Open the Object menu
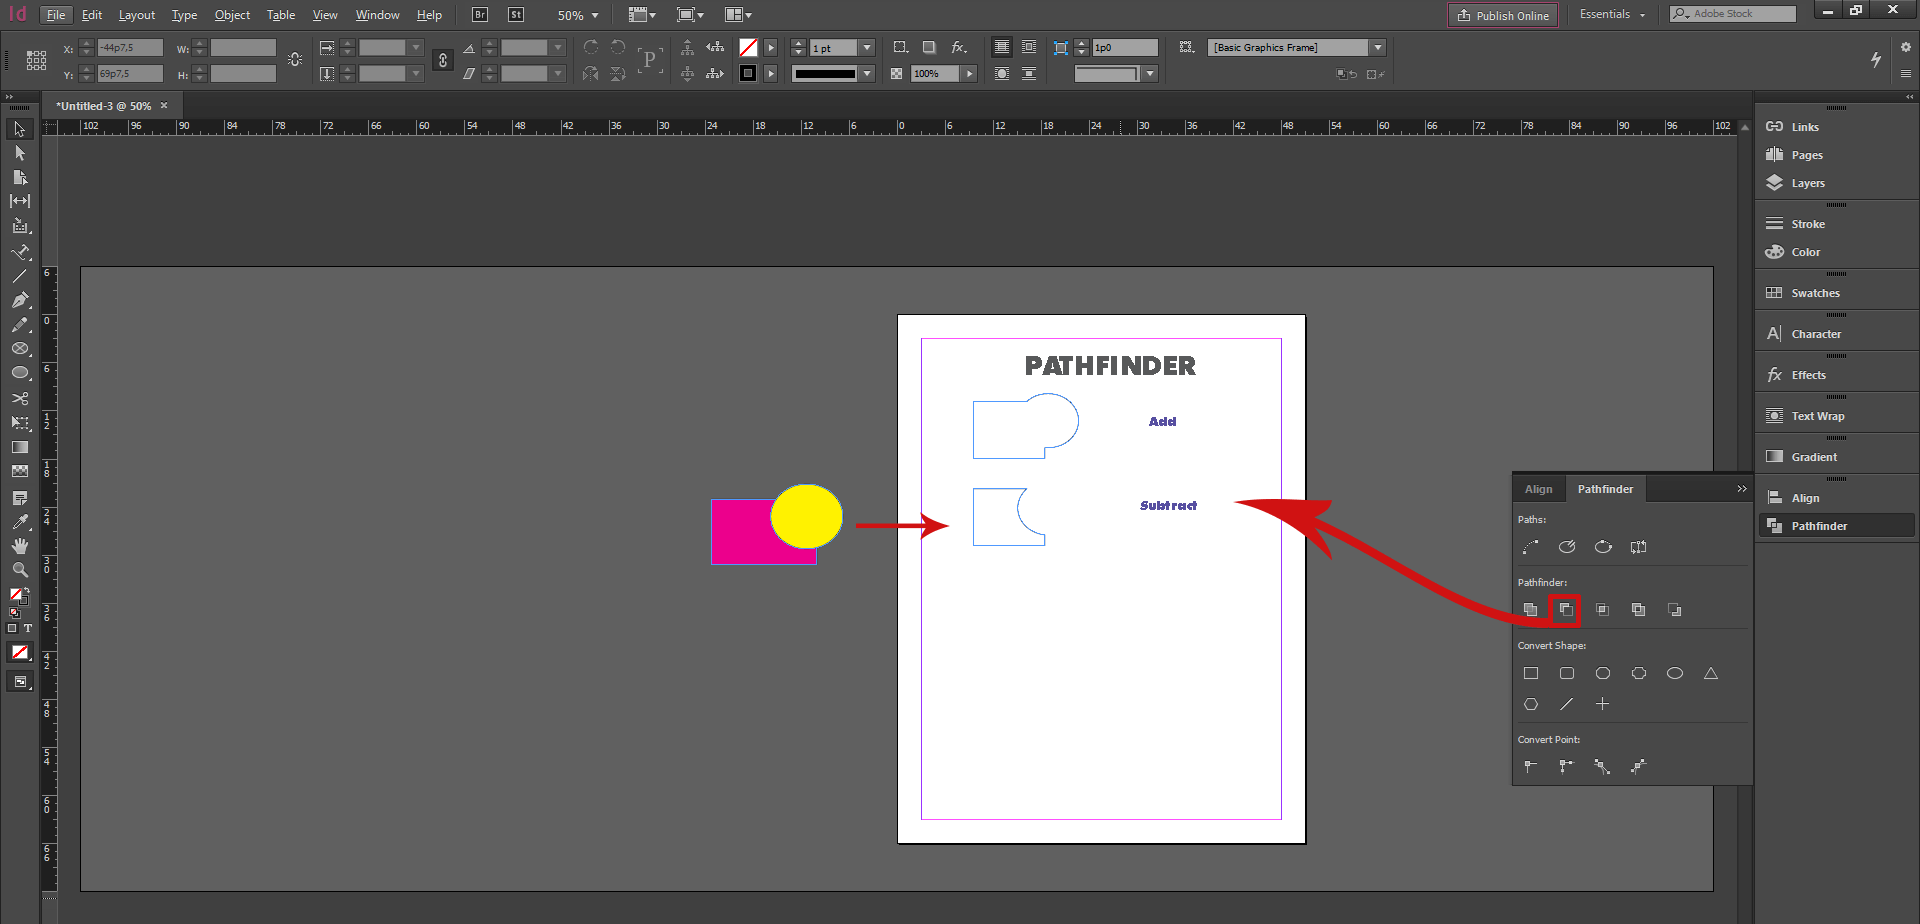Viewport: 1920px width, 924px height. pos(232,15)
